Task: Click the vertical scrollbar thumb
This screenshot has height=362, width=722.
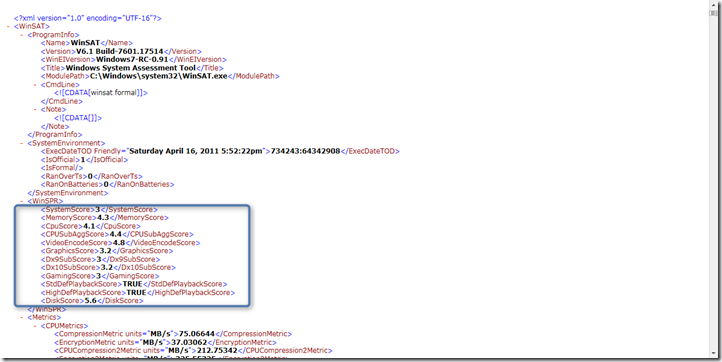Action: (714, 13)
